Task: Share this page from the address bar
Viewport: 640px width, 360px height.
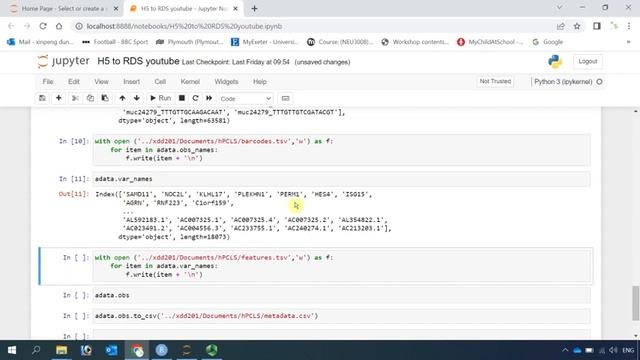Action: [561, 26]
